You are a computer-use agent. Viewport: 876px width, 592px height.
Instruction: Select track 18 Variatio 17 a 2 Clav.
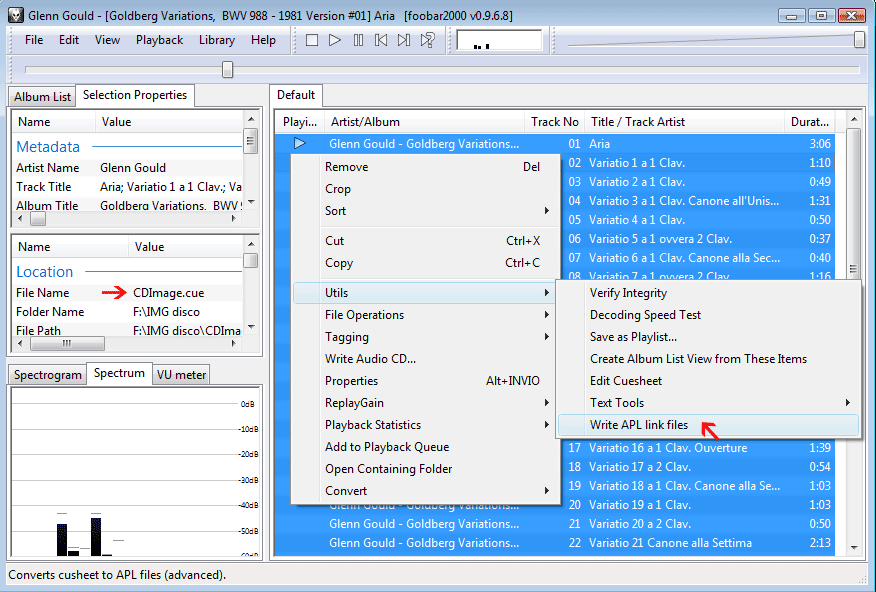click(697, 467)
